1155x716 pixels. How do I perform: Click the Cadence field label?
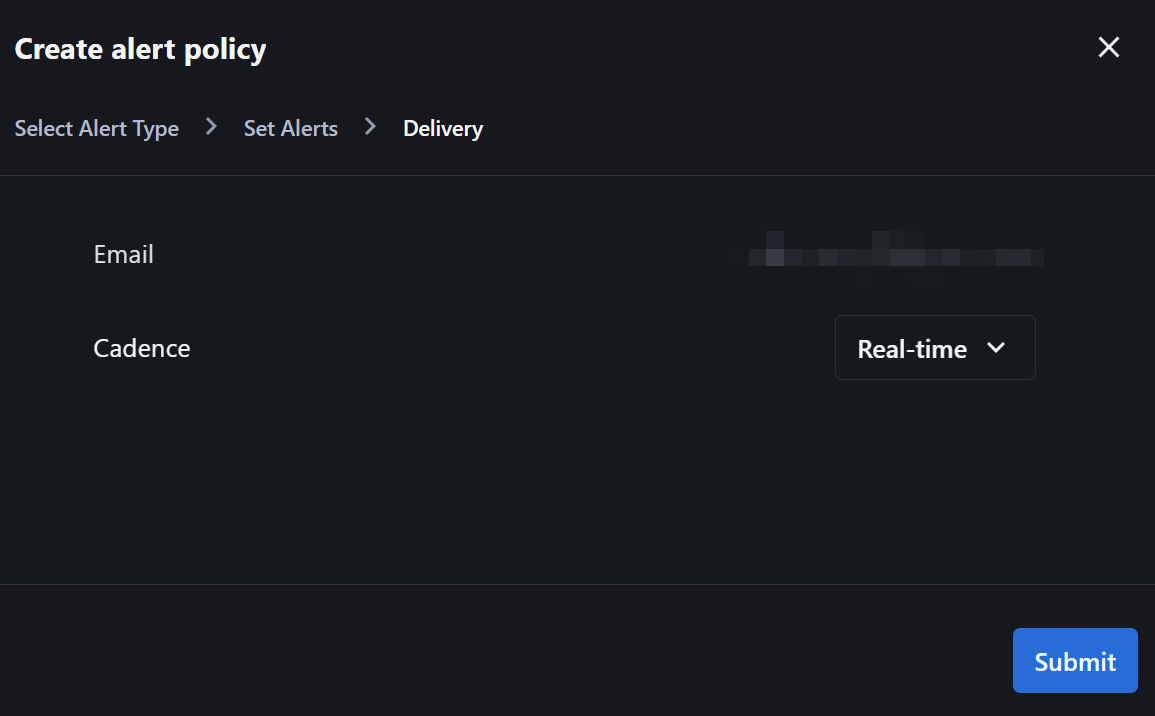(141, 348)
